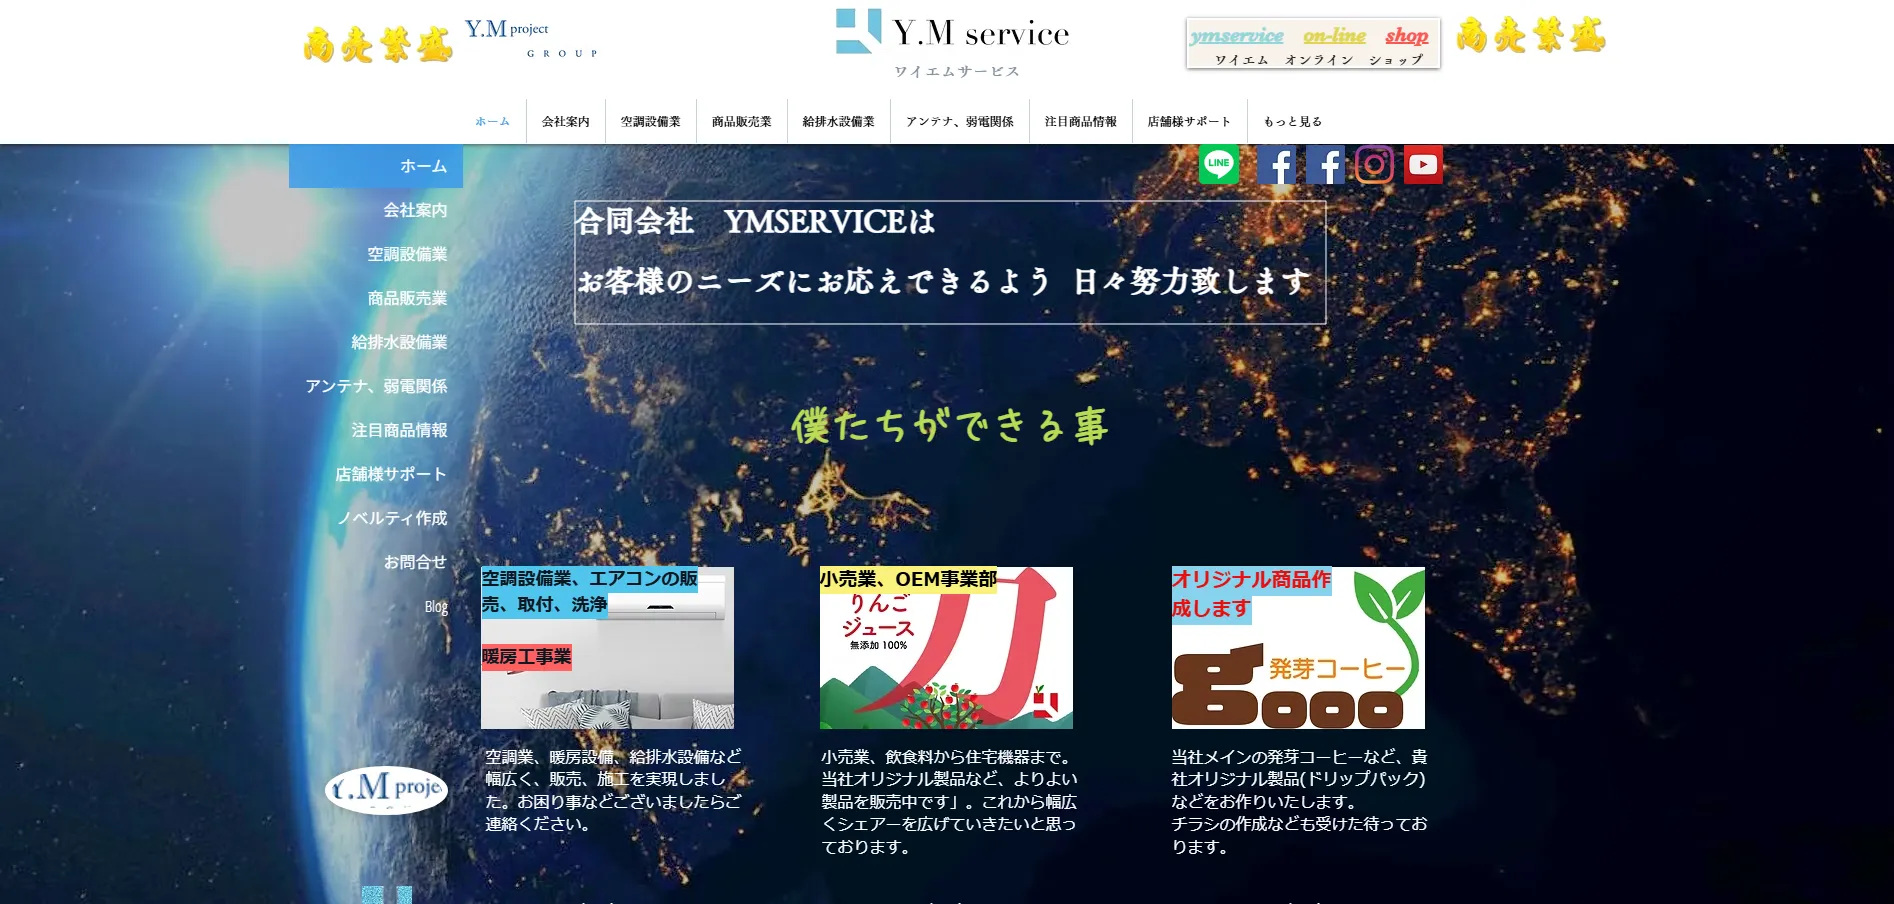Click the Y.M project GROUP logo

(530, 40)
